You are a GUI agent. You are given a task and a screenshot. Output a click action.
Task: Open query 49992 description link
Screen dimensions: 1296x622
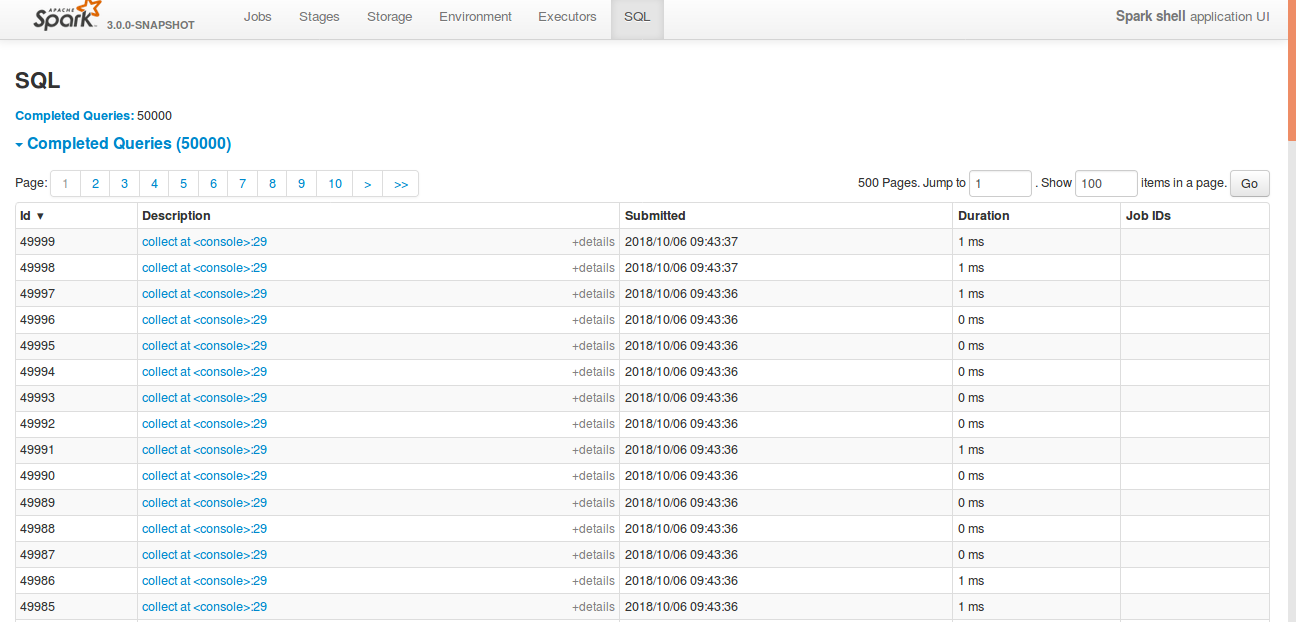(204, 424)
